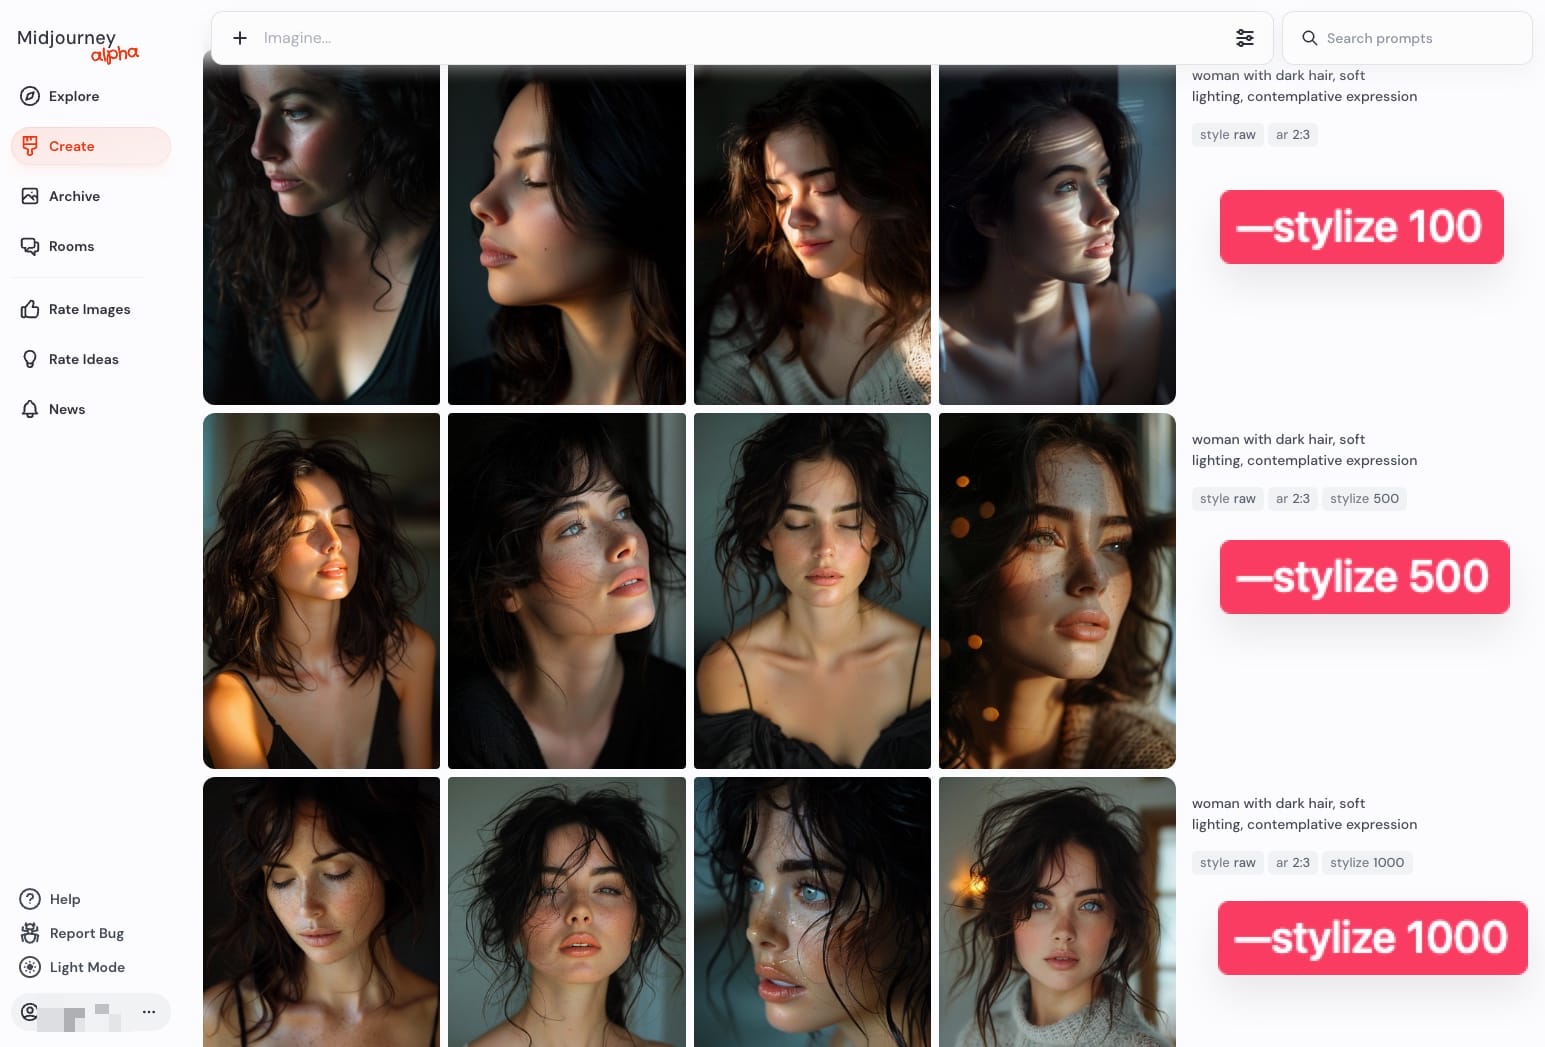Open the Rooms chat icon
This screenshot has height=1047, width=1545.
30,246
